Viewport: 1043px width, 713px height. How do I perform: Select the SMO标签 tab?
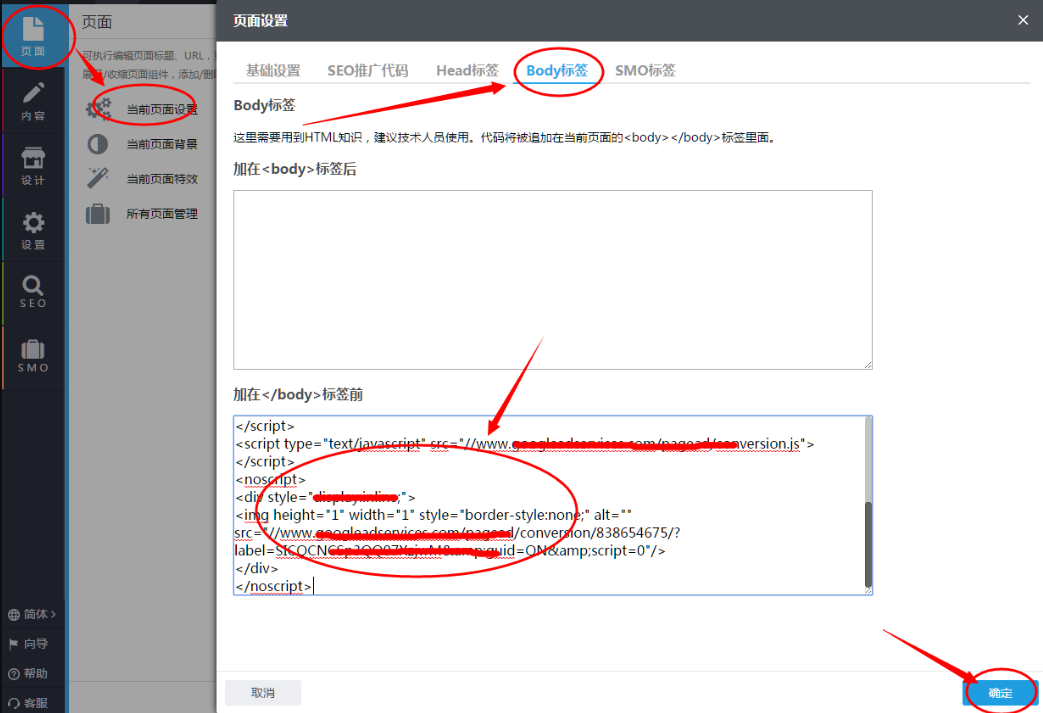[x=645, y=70]
